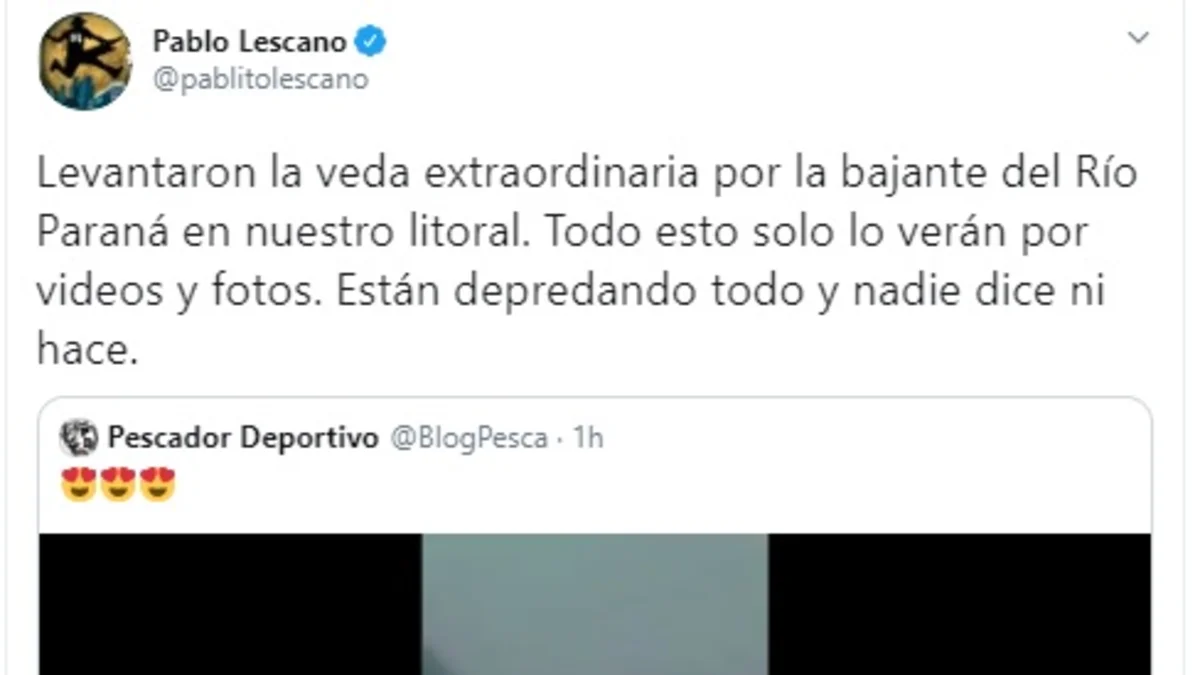Screen dimensions: 1200x675
Task: Click the last heart-eyes emoji
Action: 157,485
